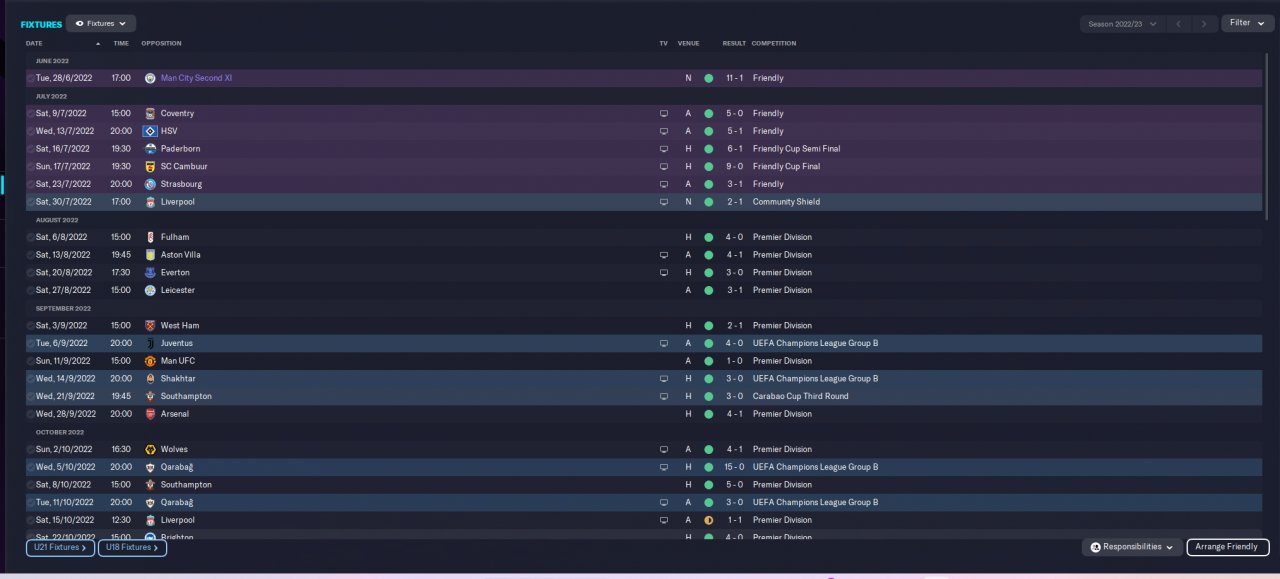Click the Arrange Friendly button
Viewport: 1280px width, 579px height.
pos(1228,547)
